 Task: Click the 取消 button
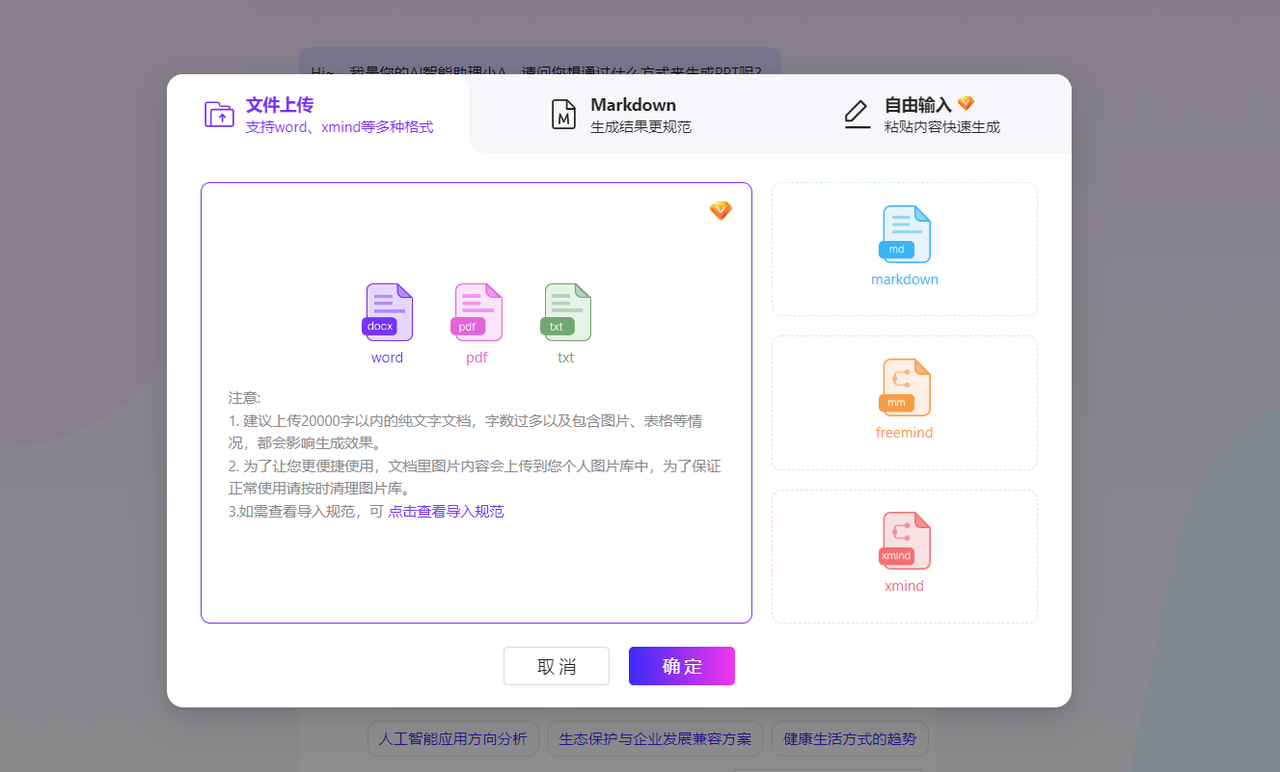(556, 666)
